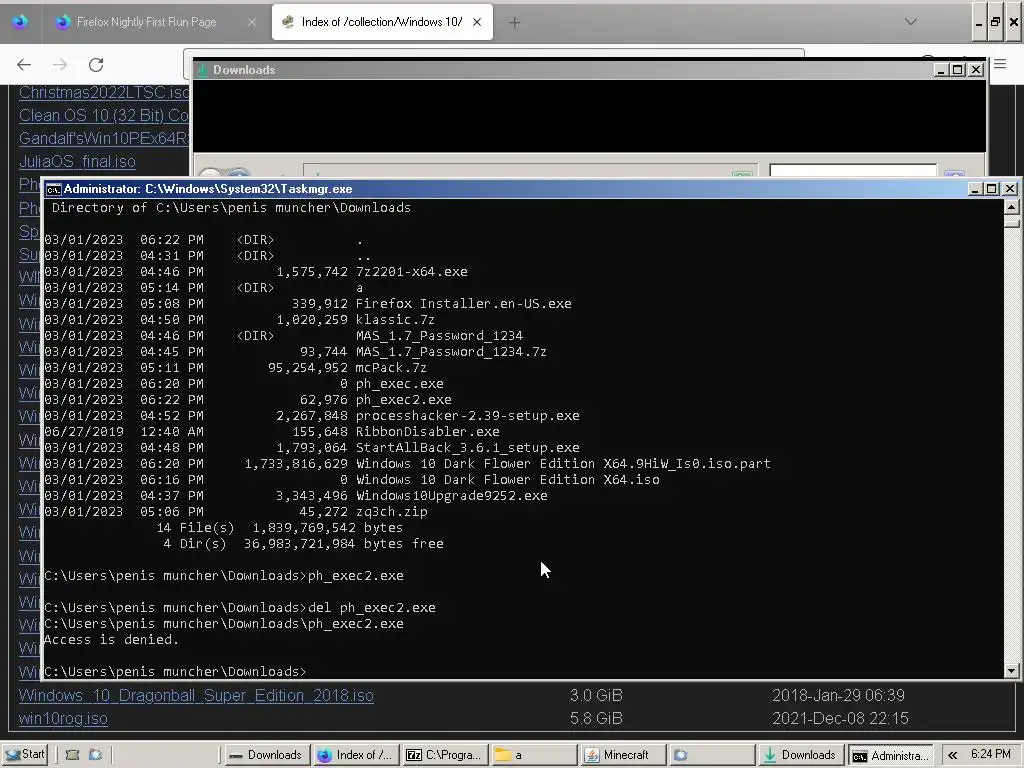This screenshot has width=1024, height=768.
Task: Click the 14 File(s) summary line
Action: click(280, 528)
